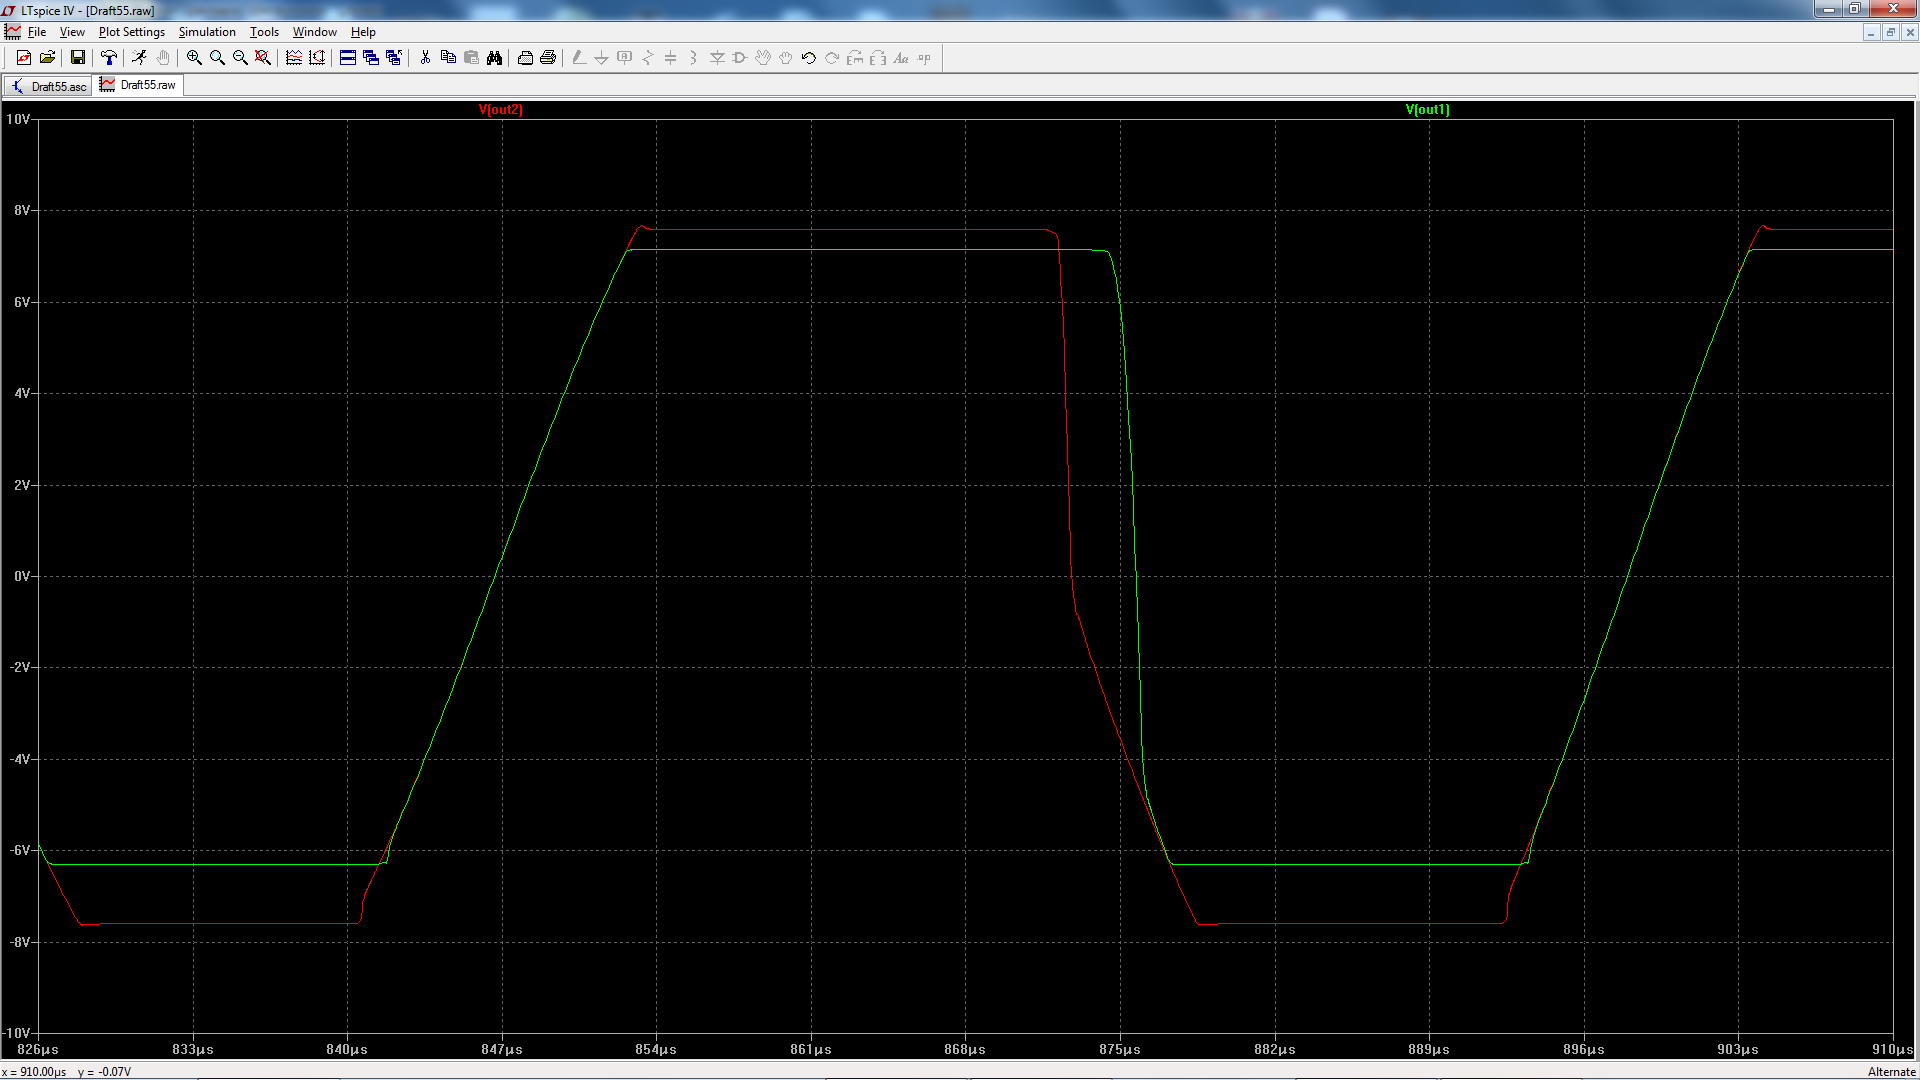
Task: Open the Simulation menu
Action: tap(207, 32)
